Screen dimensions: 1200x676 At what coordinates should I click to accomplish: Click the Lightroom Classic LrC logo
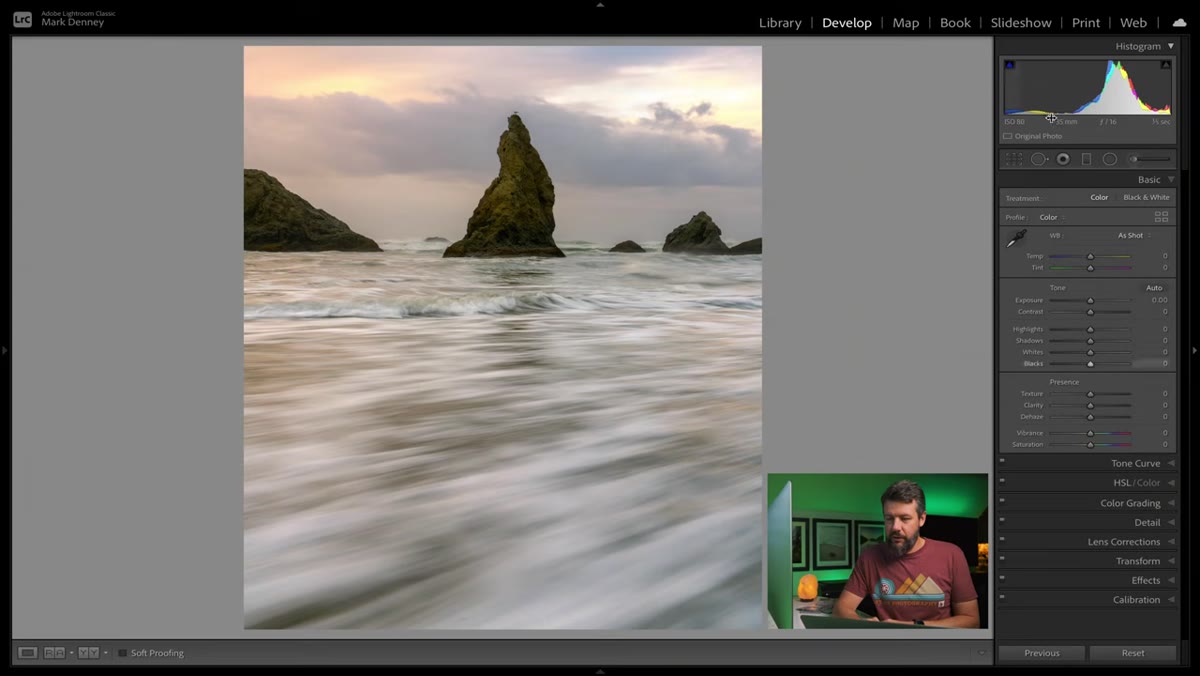[x=22, y=19]
